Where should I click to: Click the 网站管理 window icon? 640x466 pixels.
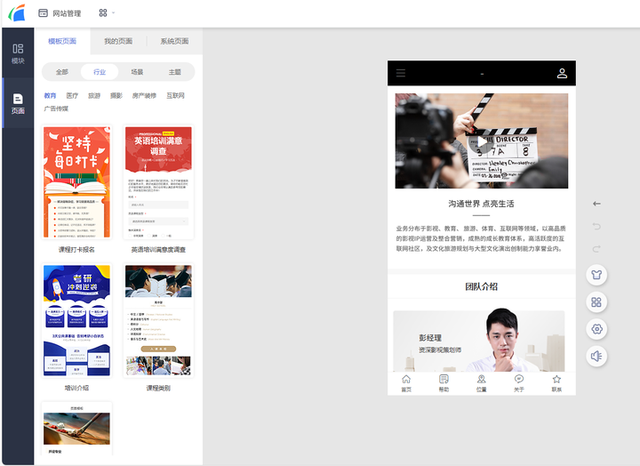coord(43,13)
